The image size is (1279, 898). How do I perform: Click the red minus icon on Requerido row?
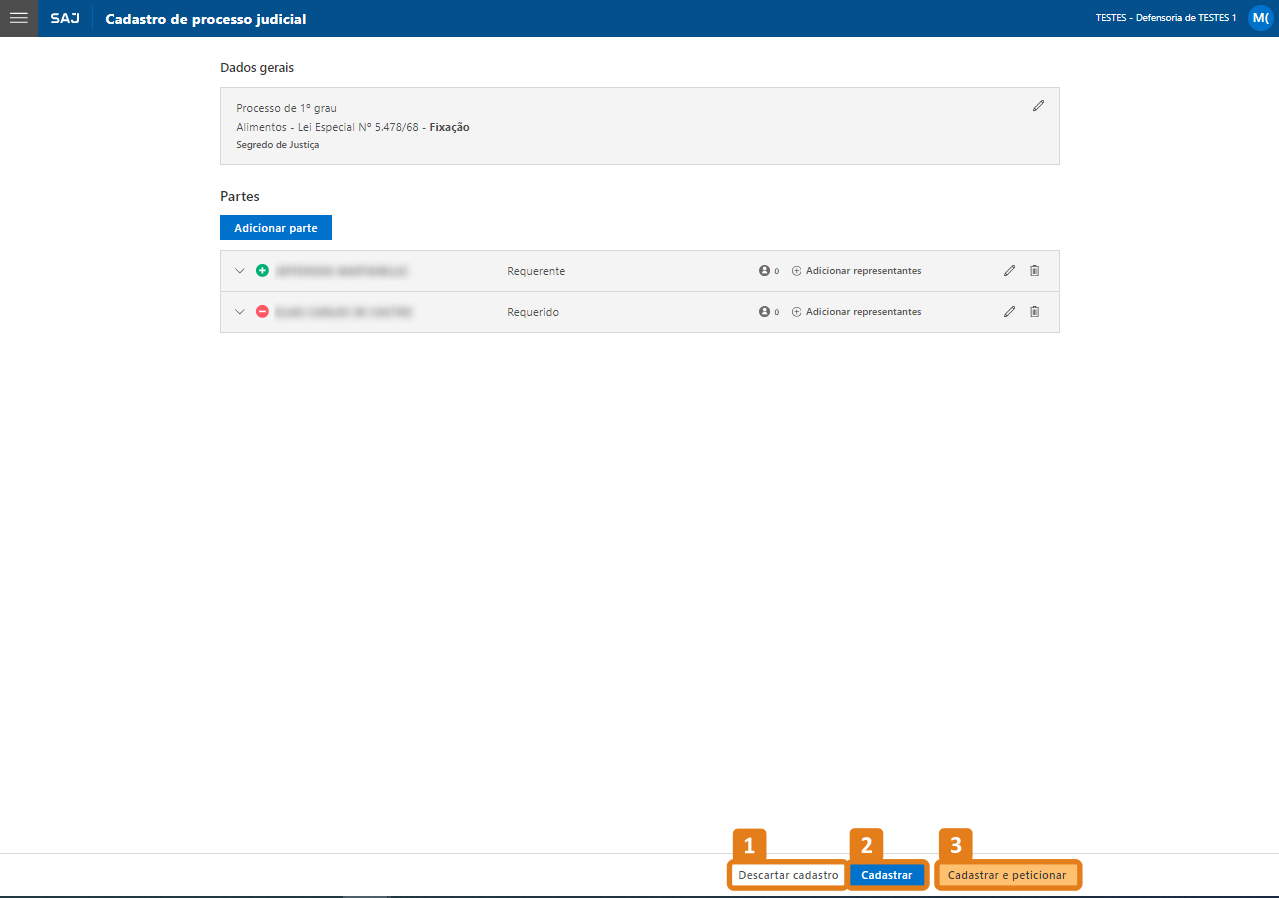click(262, 312)
